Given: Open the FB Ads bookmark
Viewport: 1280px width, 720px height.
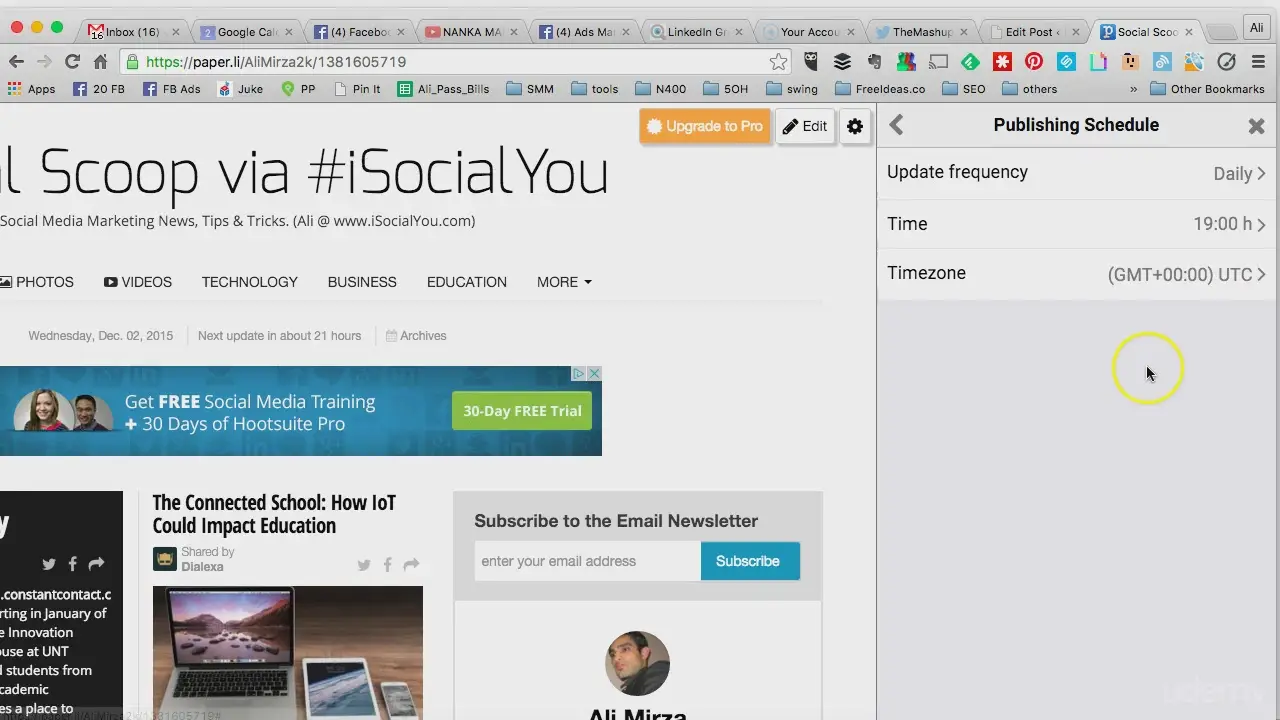Looking at the screenshot, I should pos(172,89).
